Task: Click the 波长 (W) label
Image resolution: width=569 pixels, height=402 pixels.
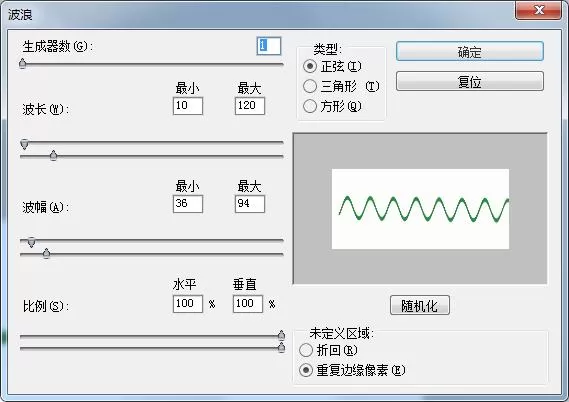Action: 46,109
